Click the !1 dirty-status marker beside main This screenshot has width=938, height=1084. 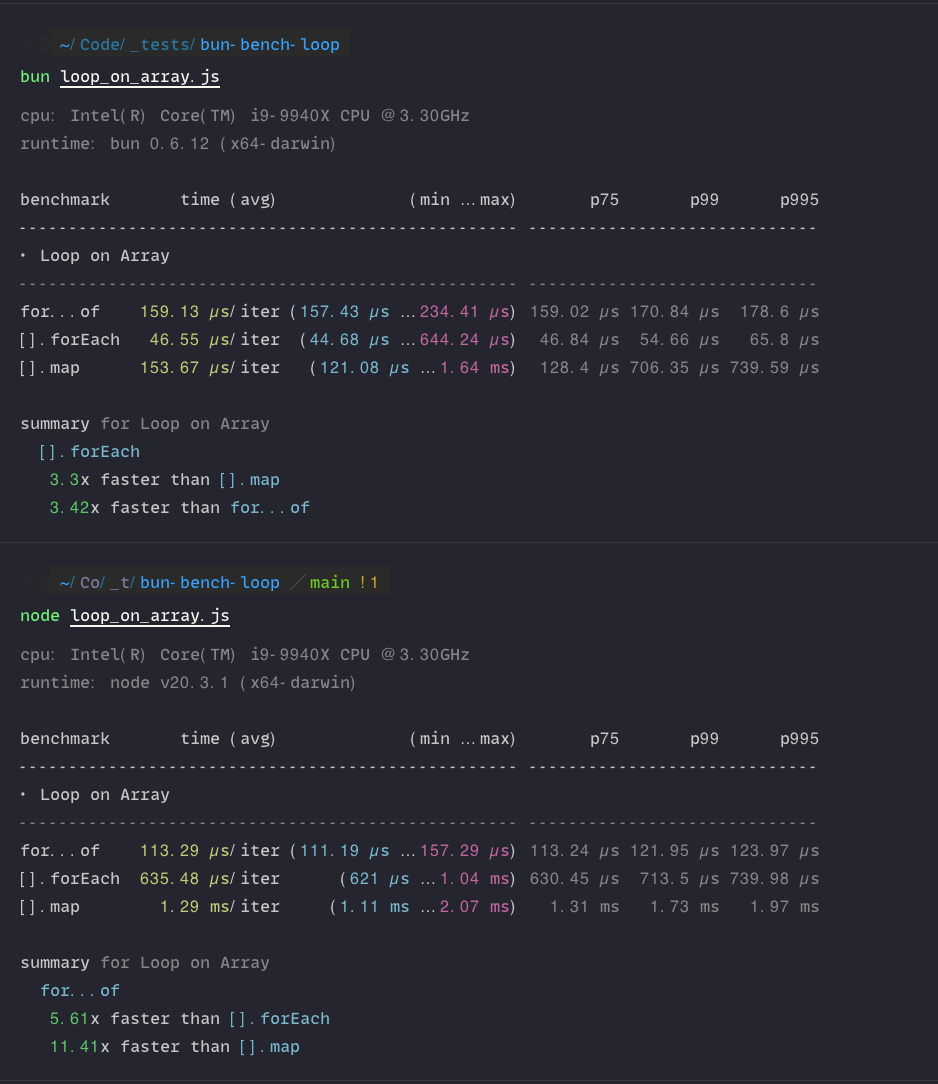pyautogui.click(x=372, y=581)
